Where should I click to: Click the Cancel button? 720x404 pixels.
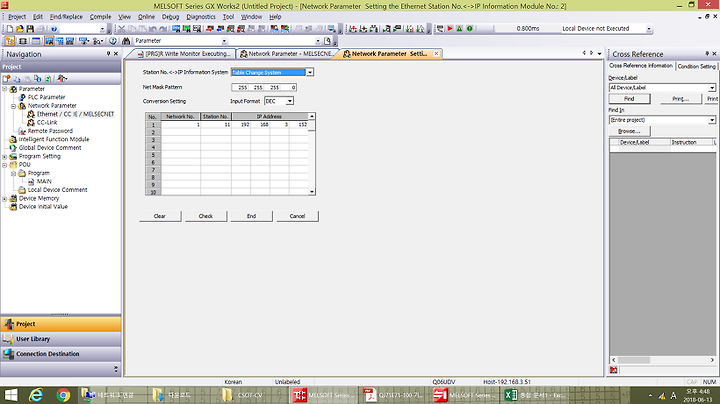pyautogui.click(x=297, y=216)
